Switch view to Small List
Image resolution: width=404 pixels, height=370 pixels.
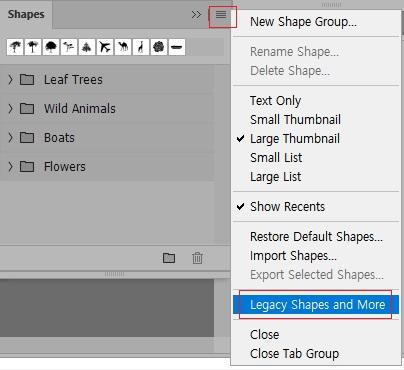pyautogui.click(x=276, y=157)
